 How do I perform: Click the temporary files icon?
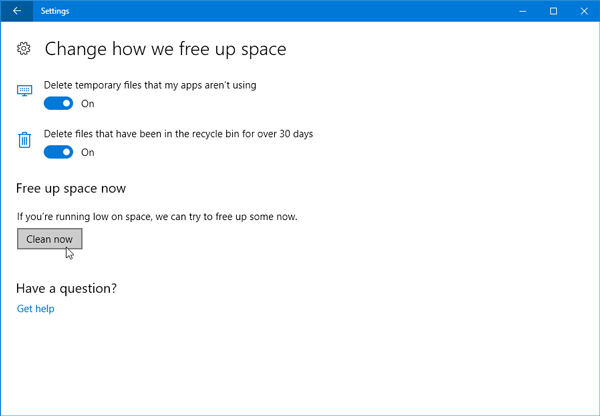tap(25, 91)
